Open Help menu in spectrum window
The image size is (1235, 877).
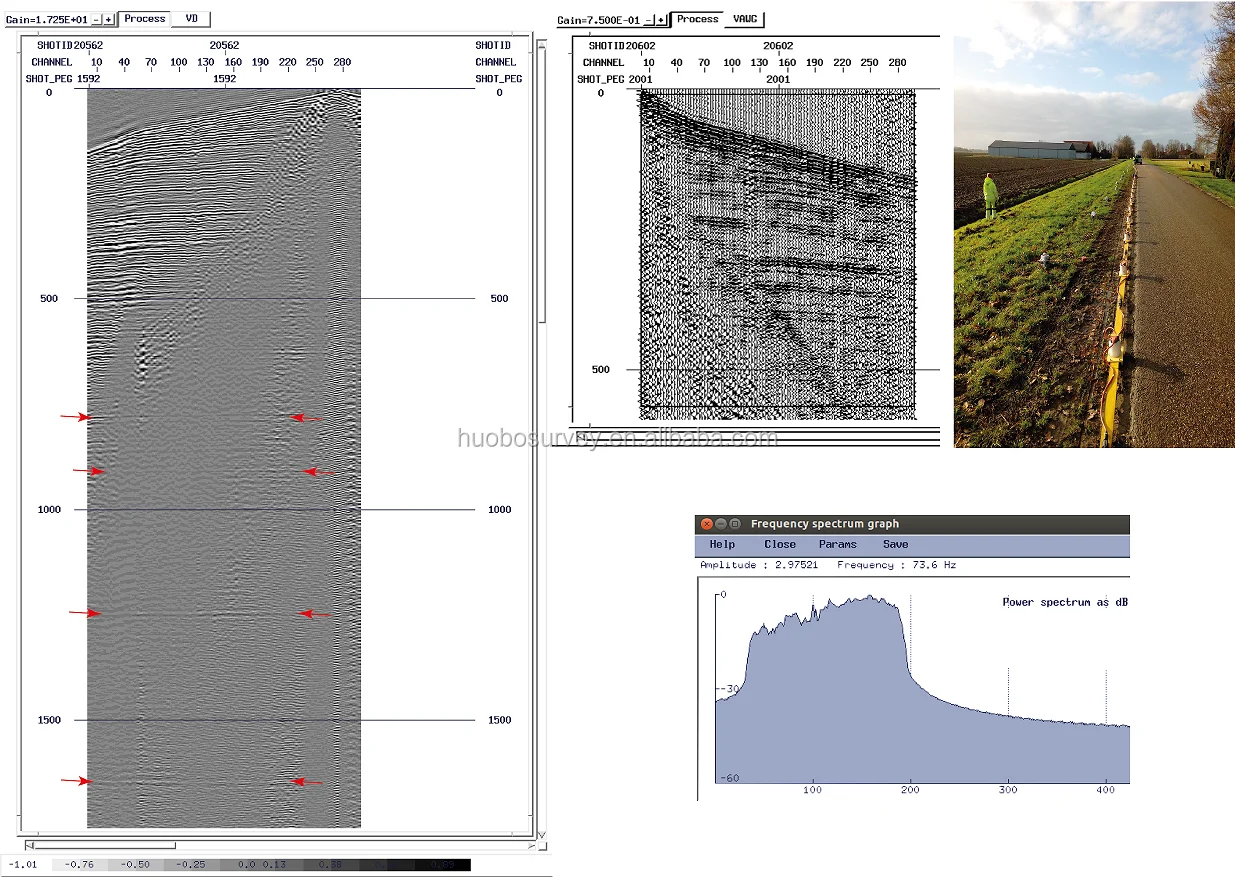tap(722, 545)
